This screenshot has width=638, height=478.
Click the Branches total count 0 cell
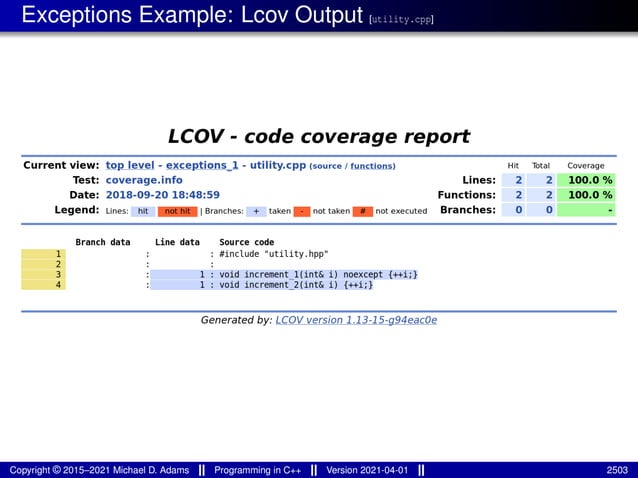541,210
